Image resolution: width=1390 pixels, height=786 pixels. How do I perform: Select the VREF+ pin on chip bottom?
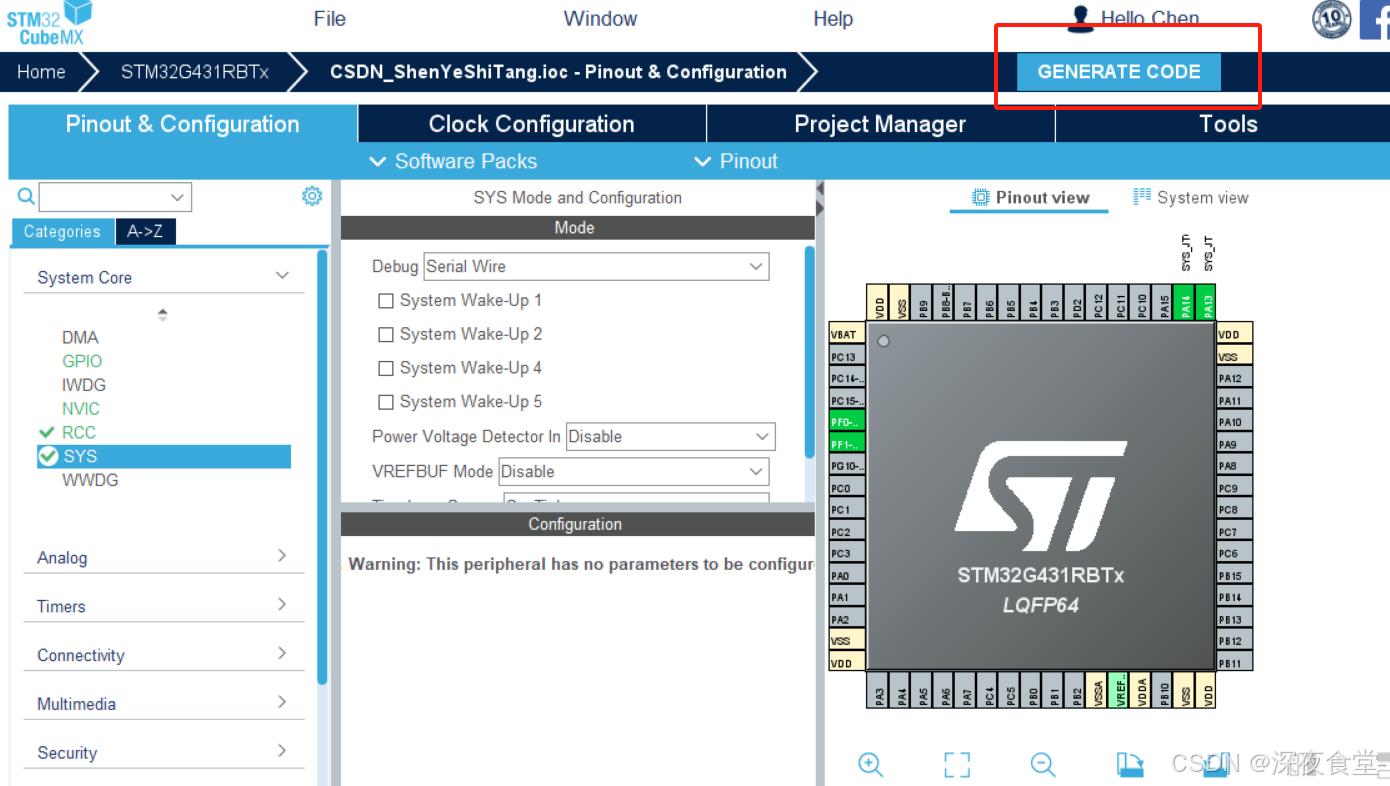(x=1120, y=690)
